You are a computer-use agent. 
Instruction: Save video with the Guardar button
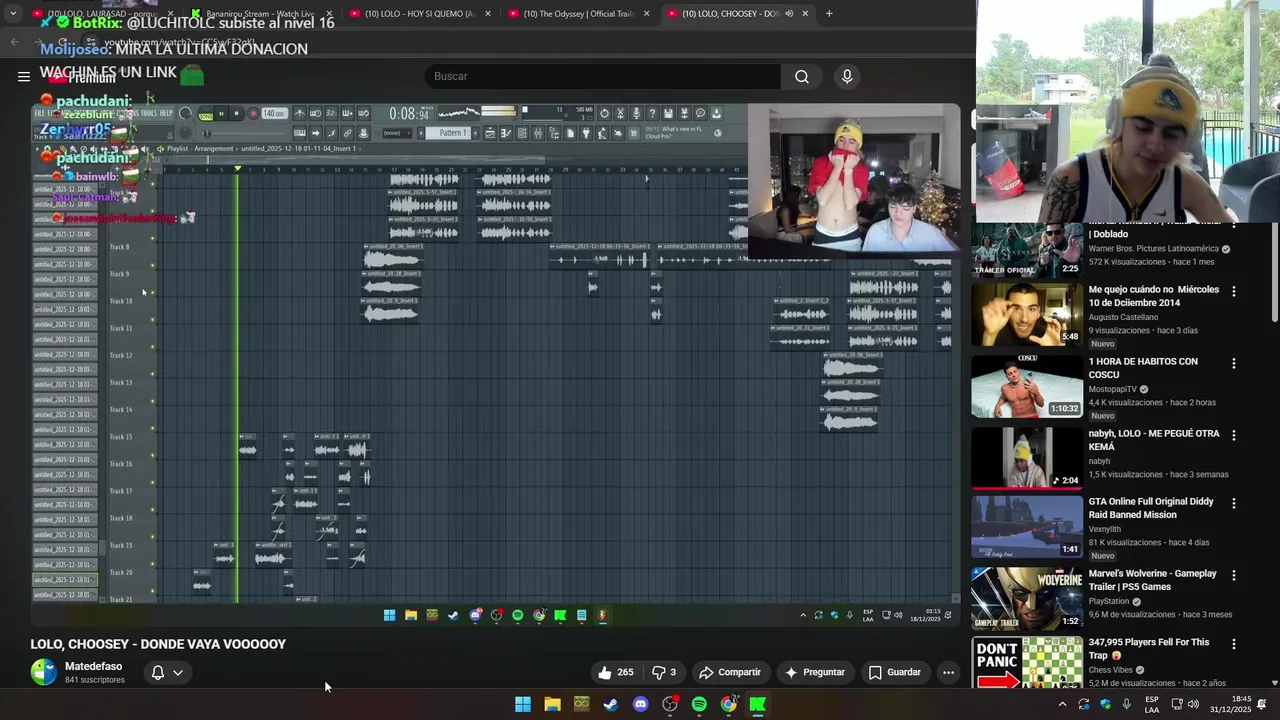[x=894, y=672]
